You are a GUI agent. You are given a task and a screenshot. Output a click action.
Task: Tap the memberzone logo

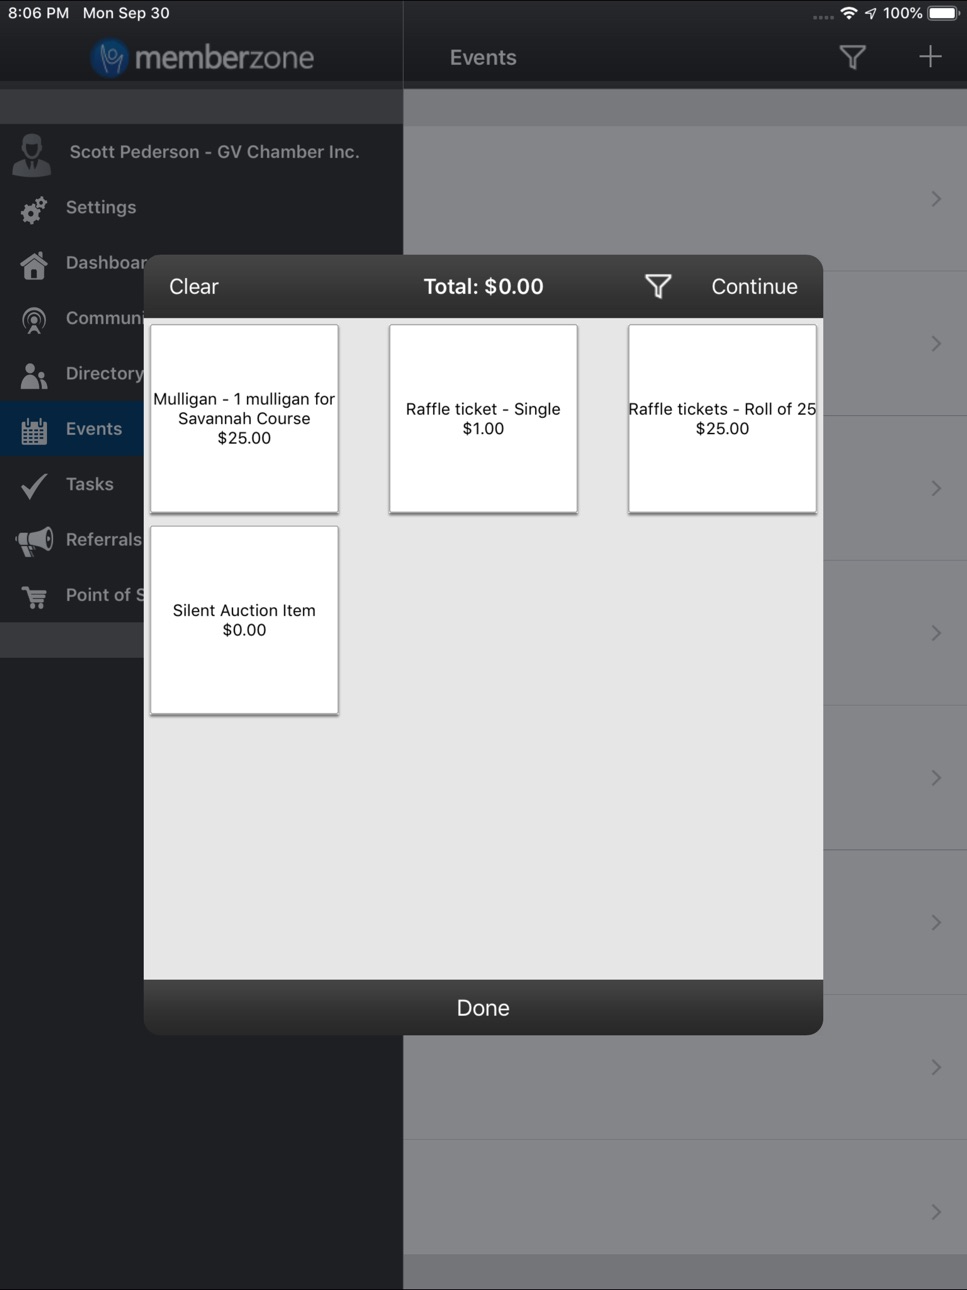point(202,57)
